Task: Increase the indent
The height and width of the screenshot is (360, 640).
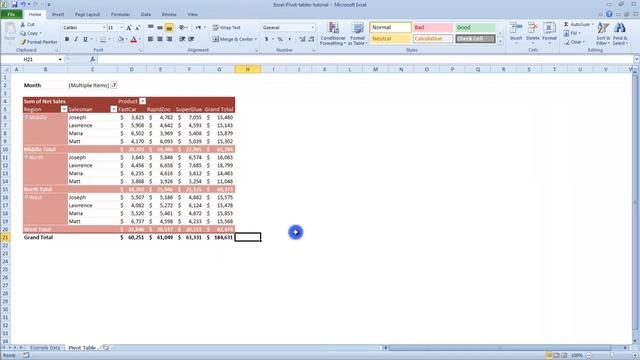Action: pyautogui.click(x=191, y=39)
